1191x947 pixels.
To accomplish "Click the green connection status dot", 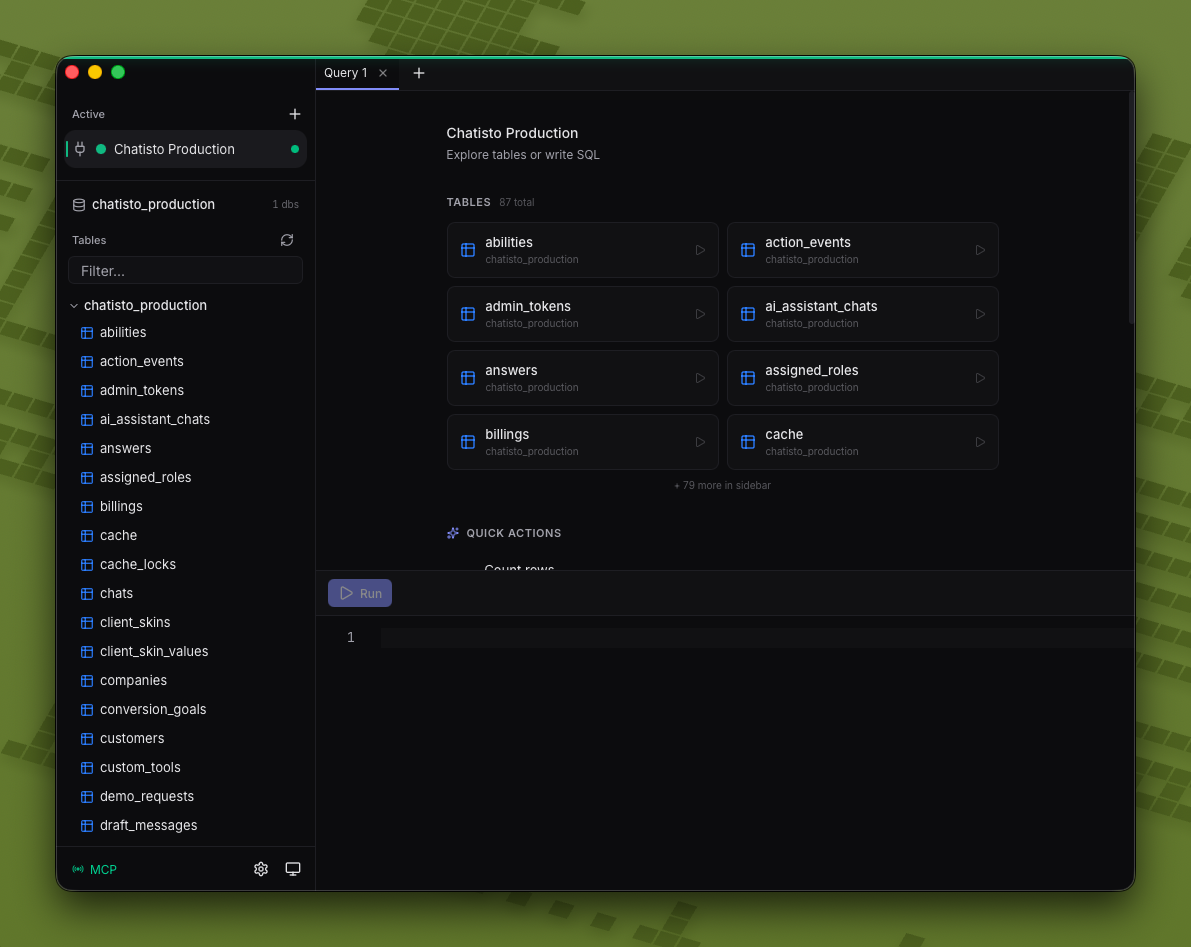I will click(295, 149).
